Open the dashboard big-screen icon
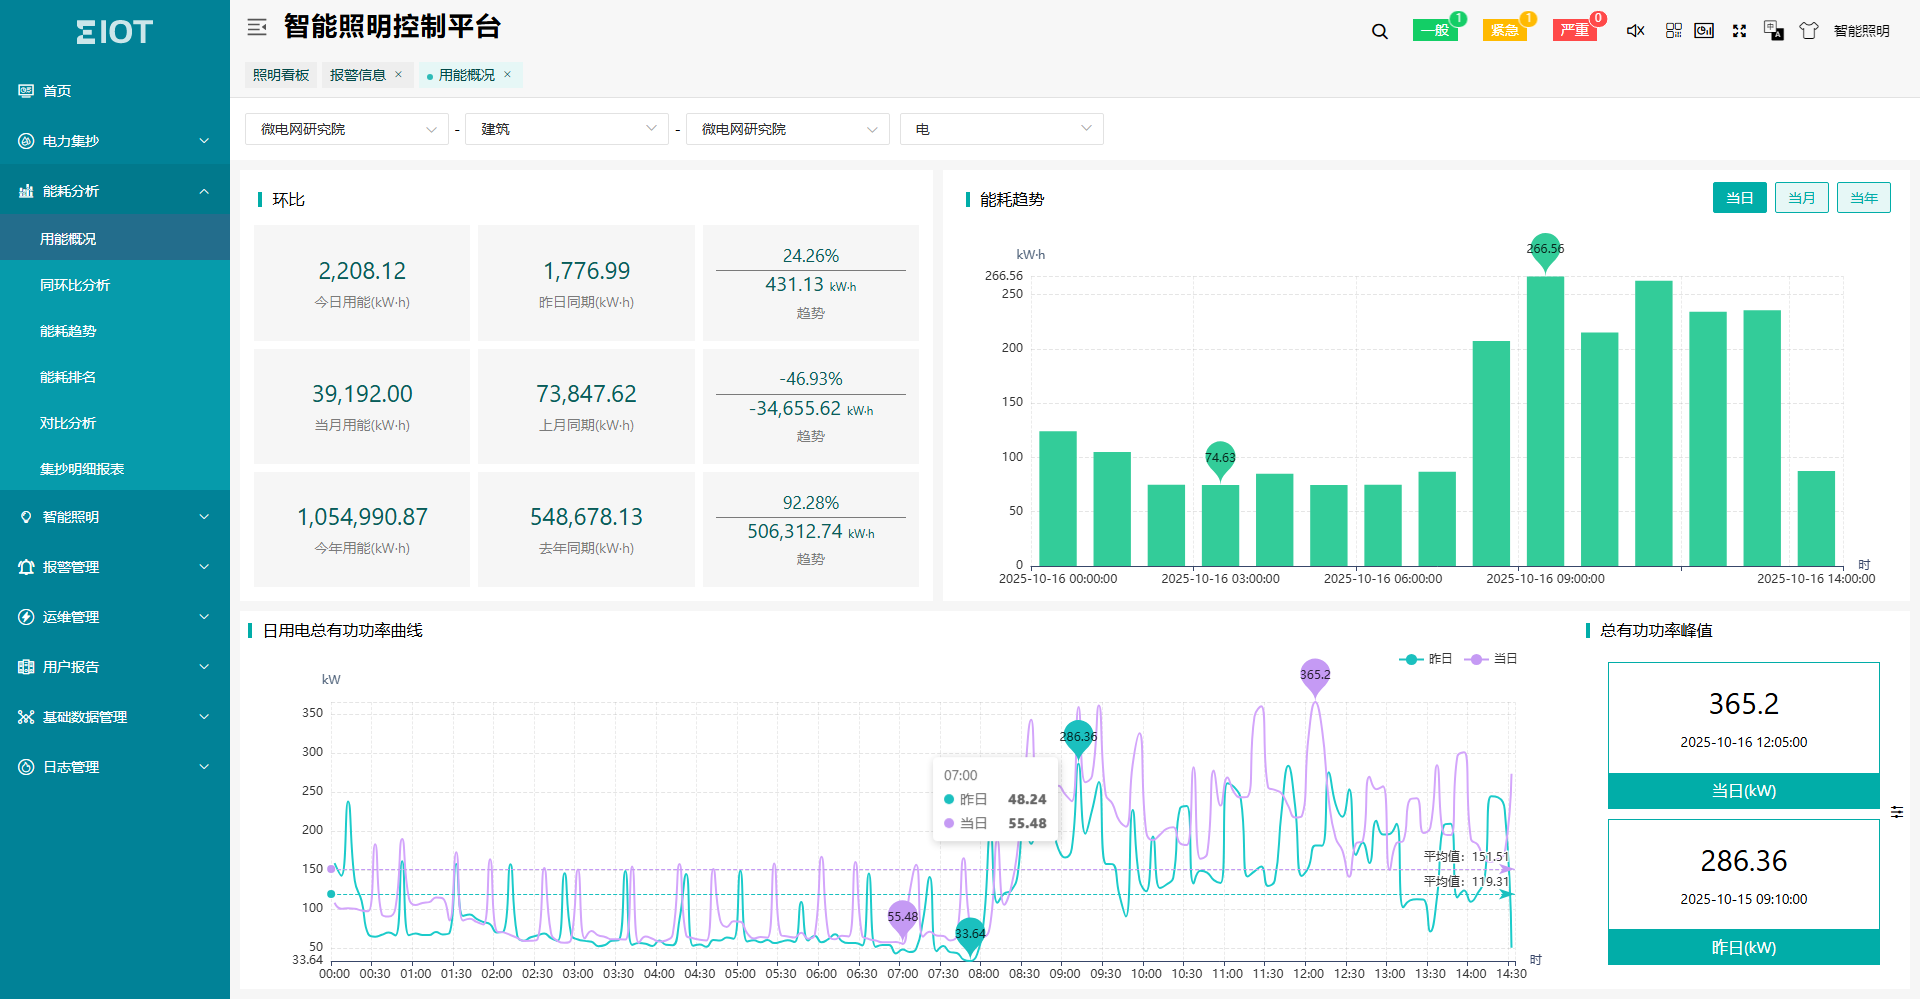 (1704, 31)
